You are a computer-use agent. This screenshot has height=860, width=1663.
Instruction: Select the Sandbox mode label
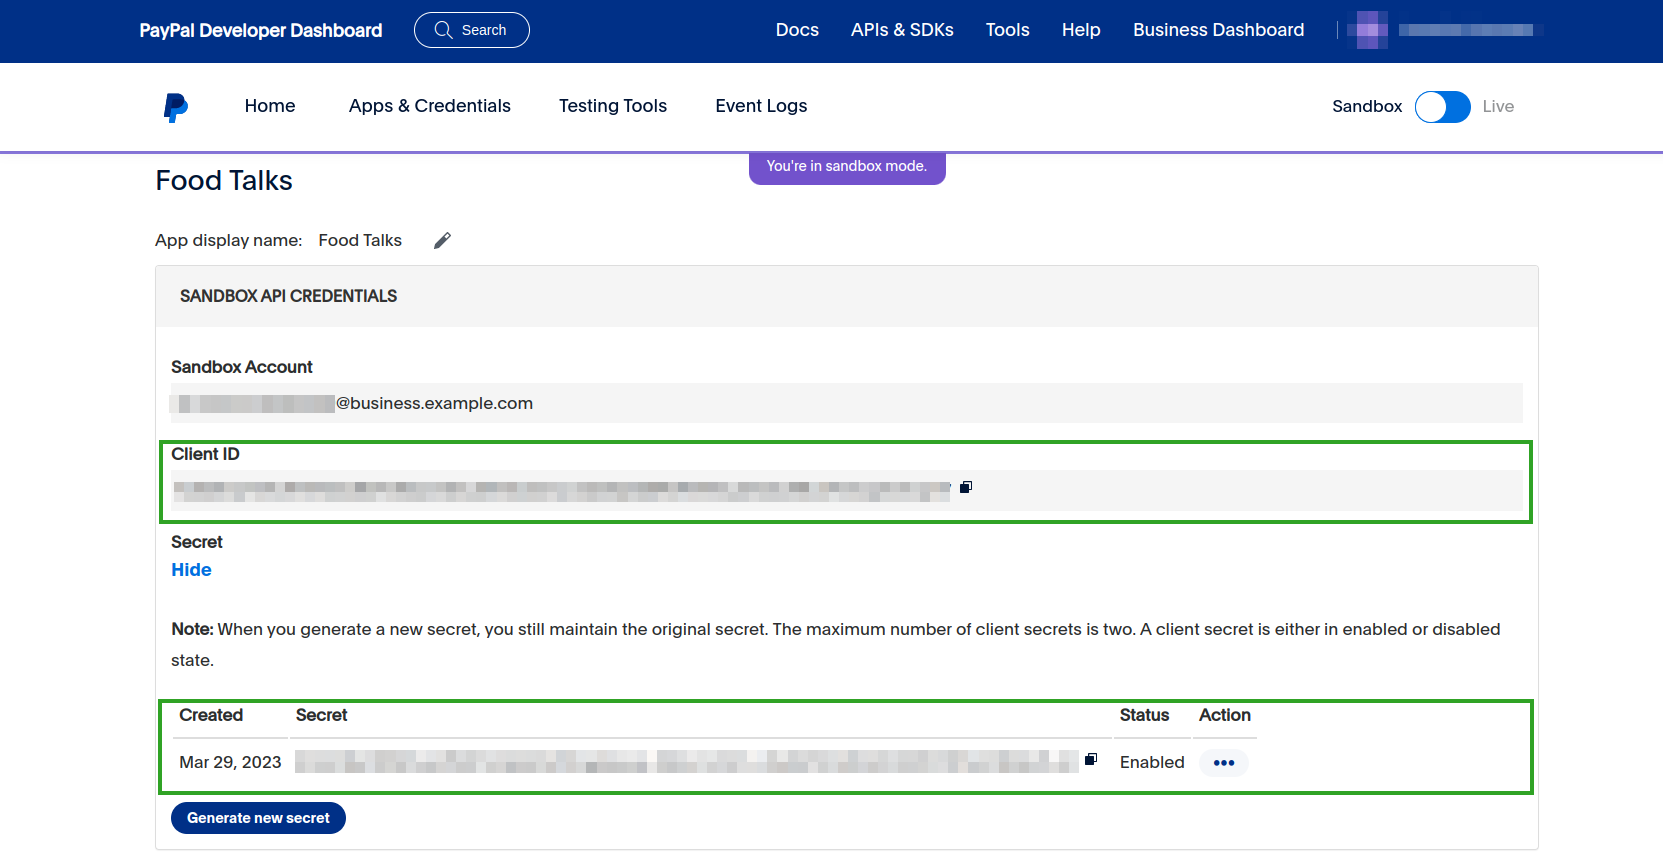[x=1367, y=107]
